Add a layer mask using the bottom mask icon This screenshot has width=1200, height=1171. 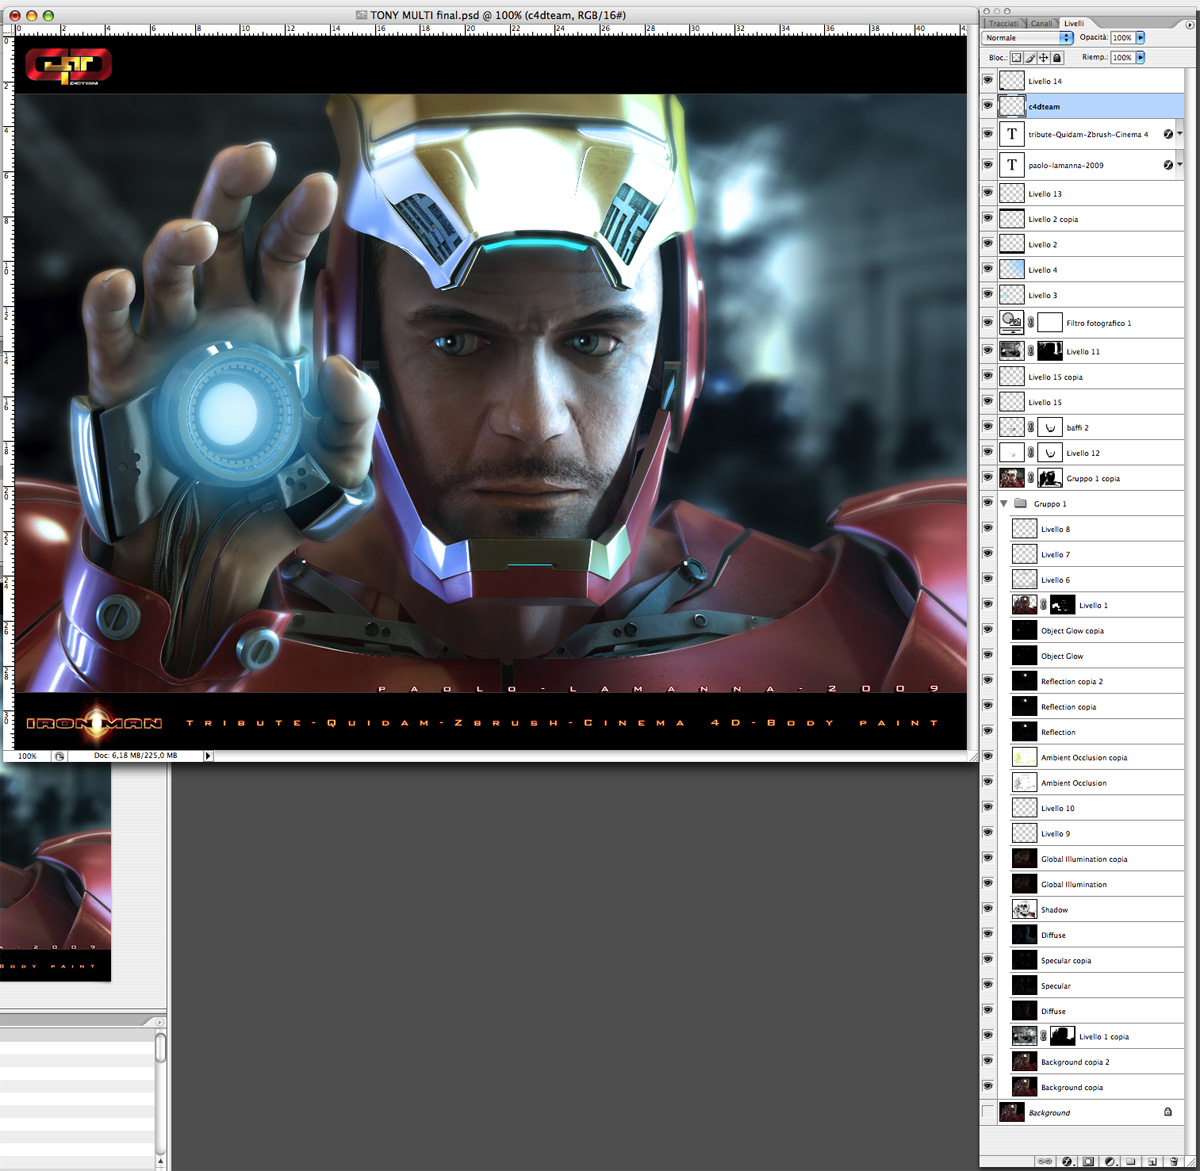coord(1088,1161)
